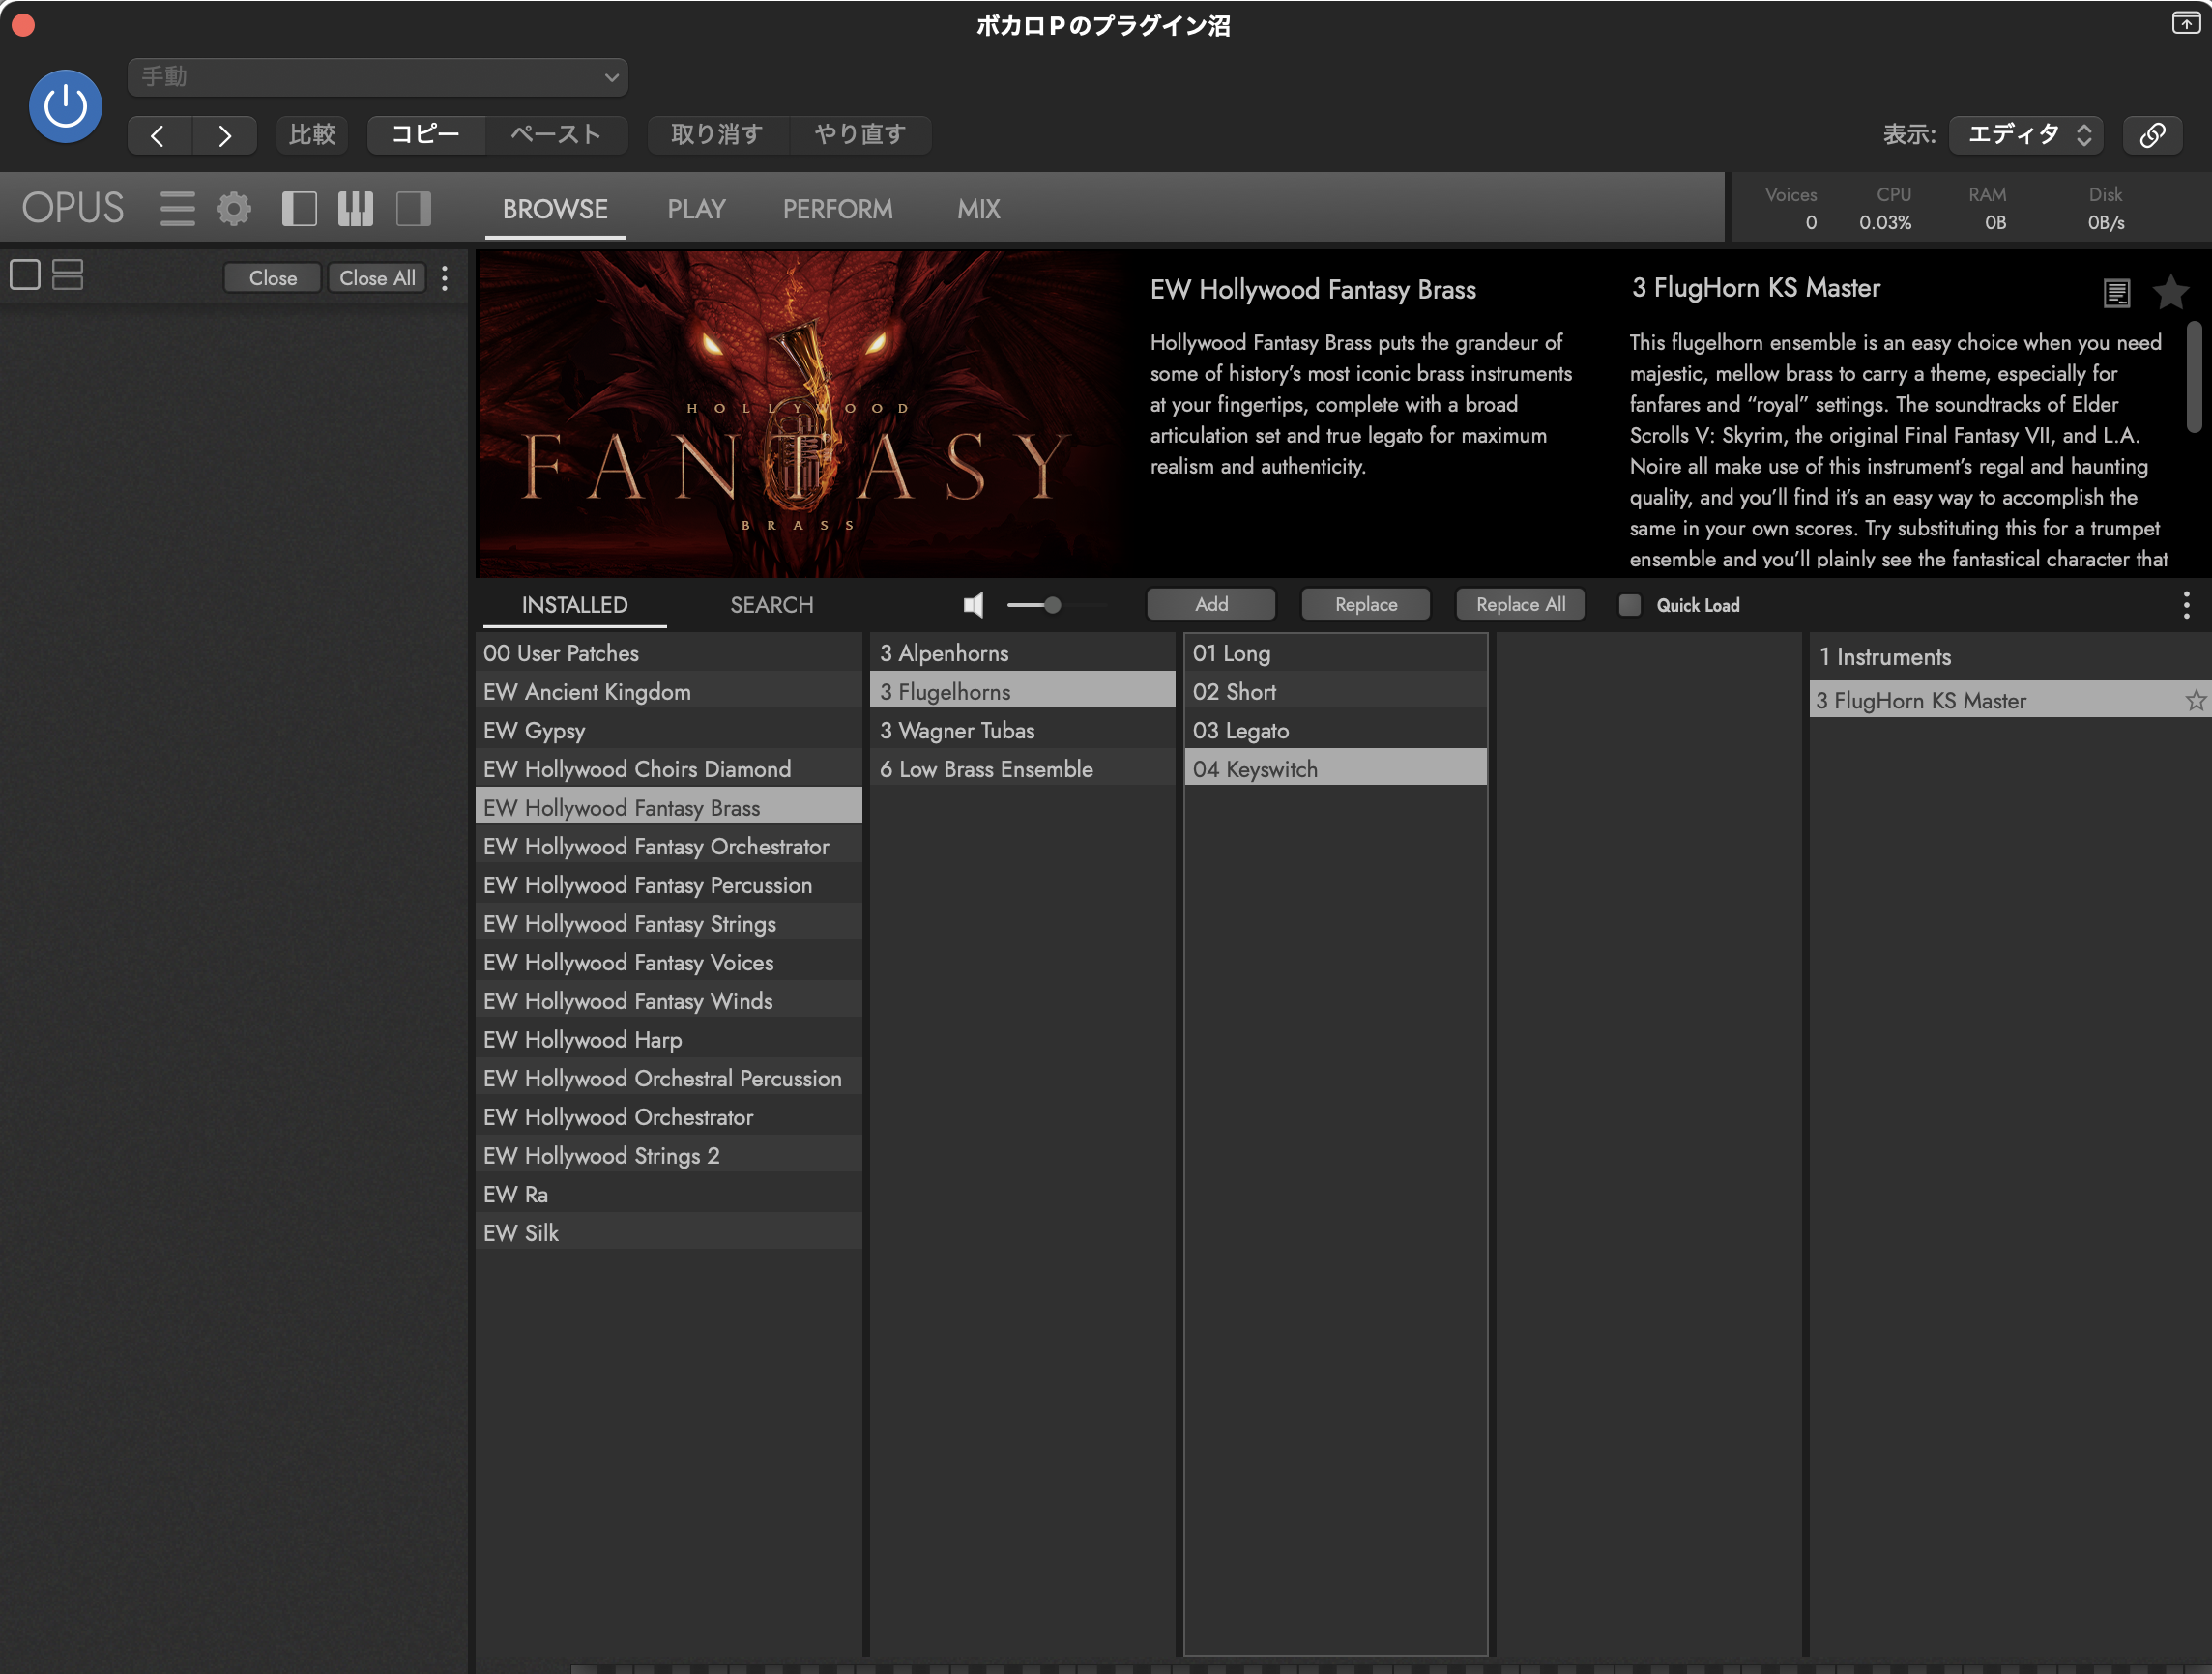Open the 手動 preset dropdown
The image size is (2212, 1674).
(x=378, y=77)
